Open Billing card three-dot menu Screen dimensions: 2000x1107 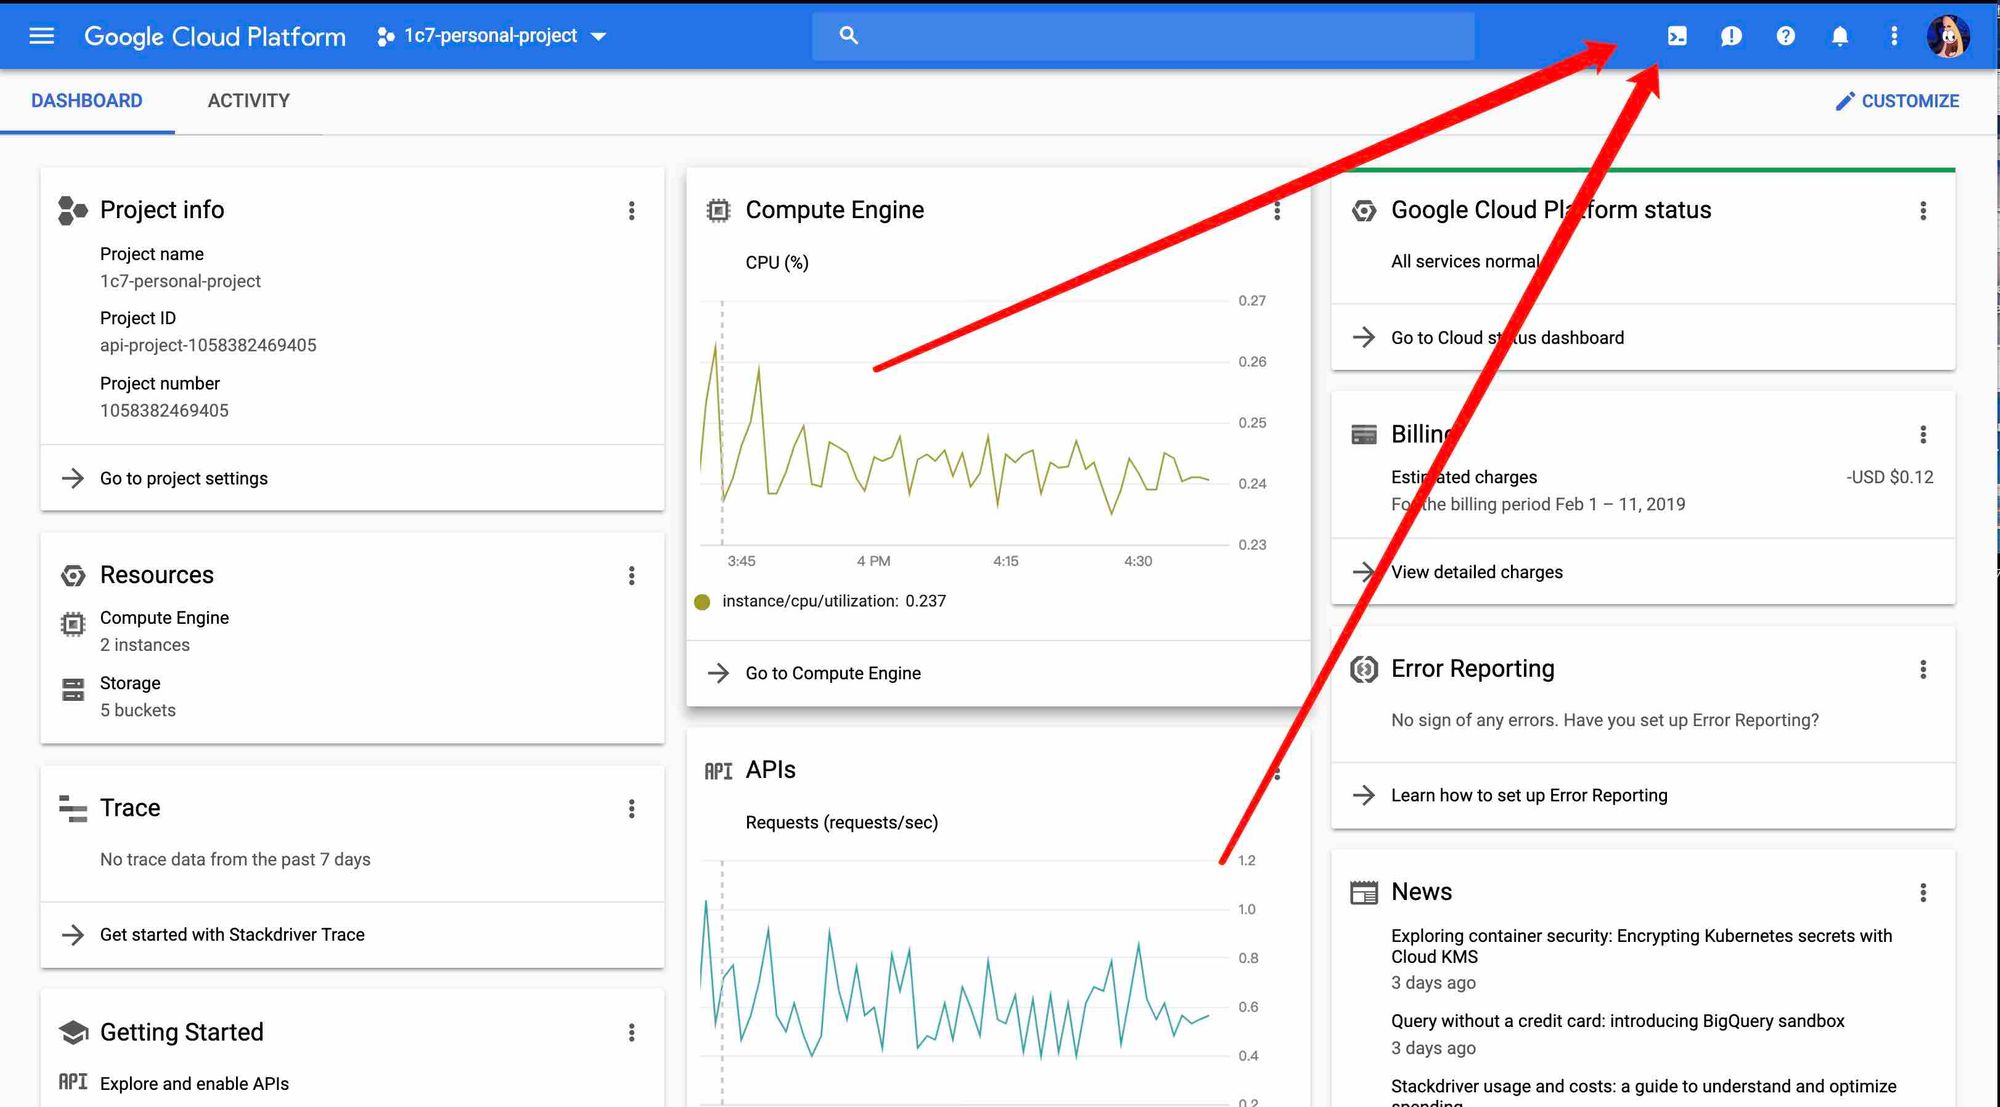tap(1922, 434)
